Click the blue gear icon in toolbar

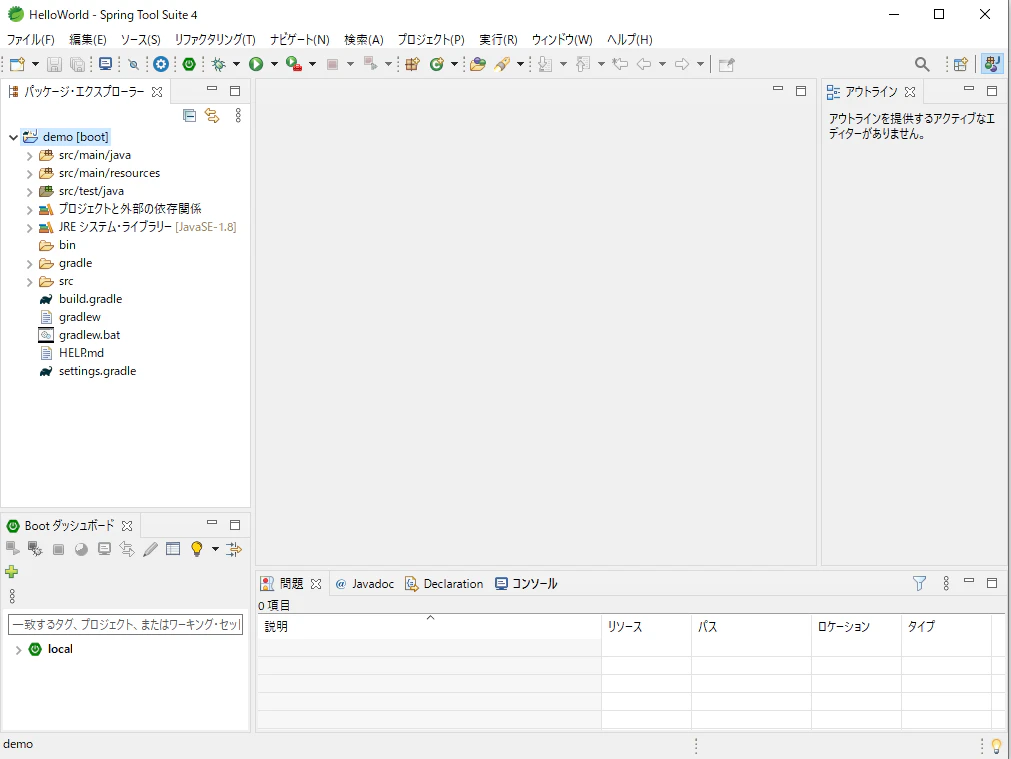tap(161, 64)
